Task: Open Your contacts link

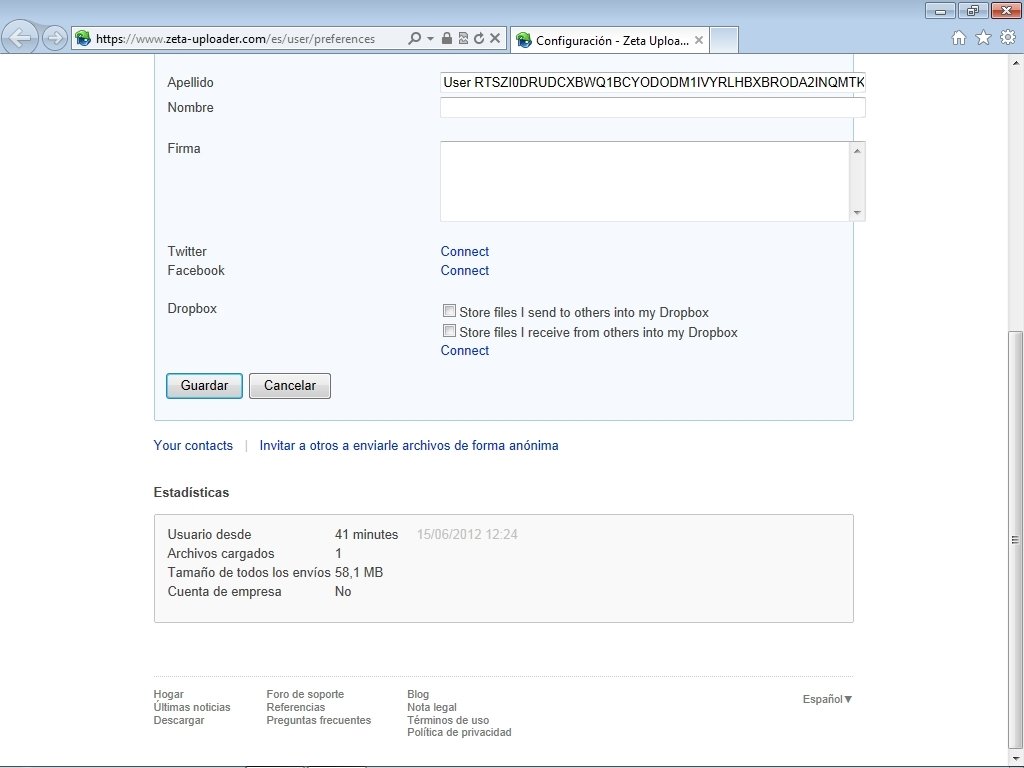Action: tap(193, 445)
